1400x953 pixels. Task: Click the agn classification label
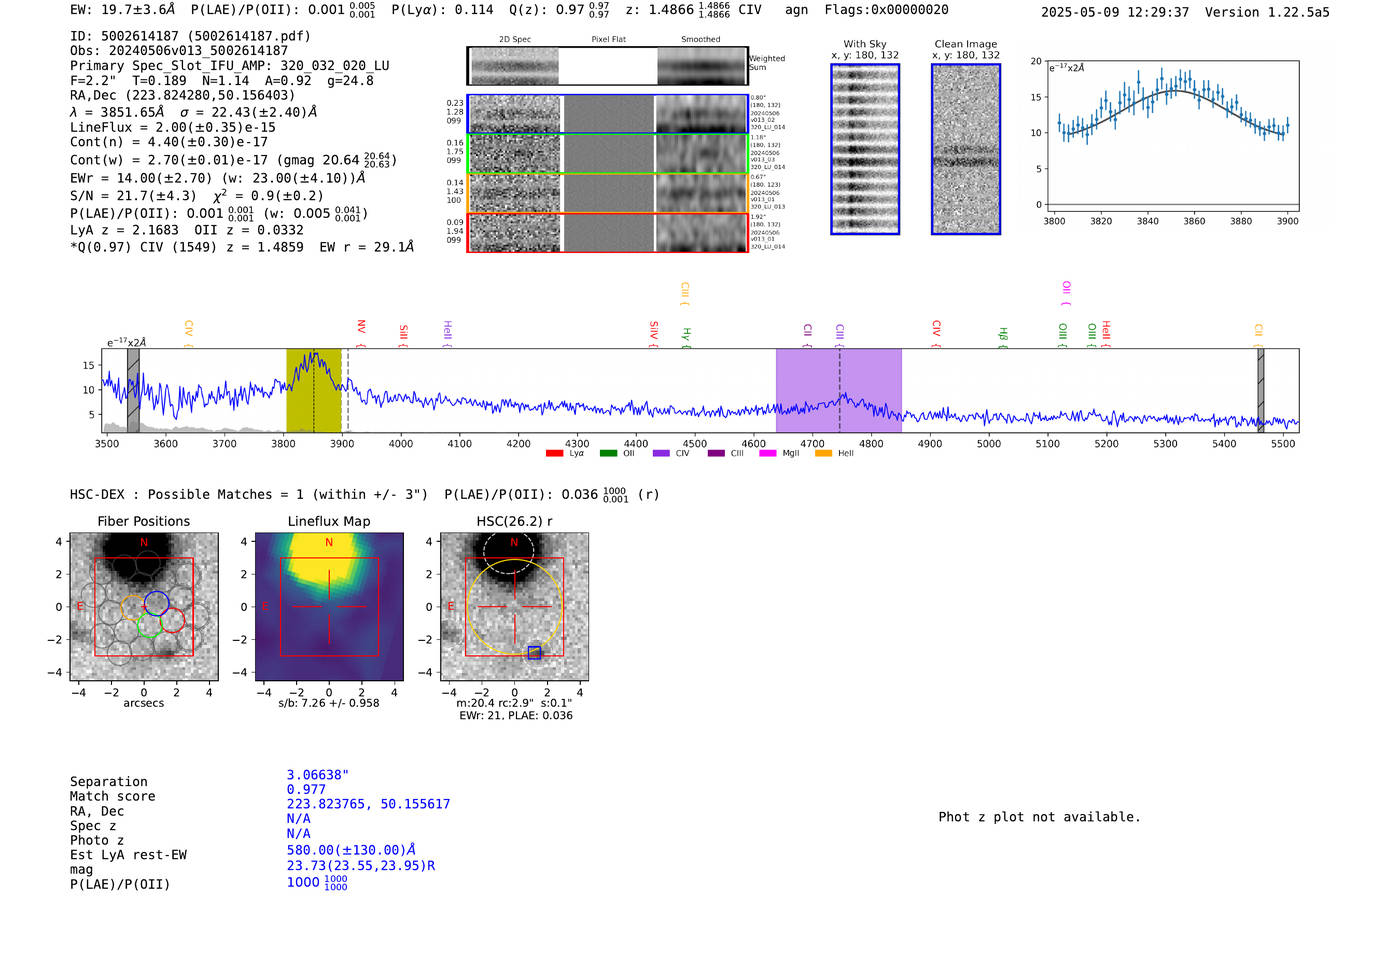796,10
